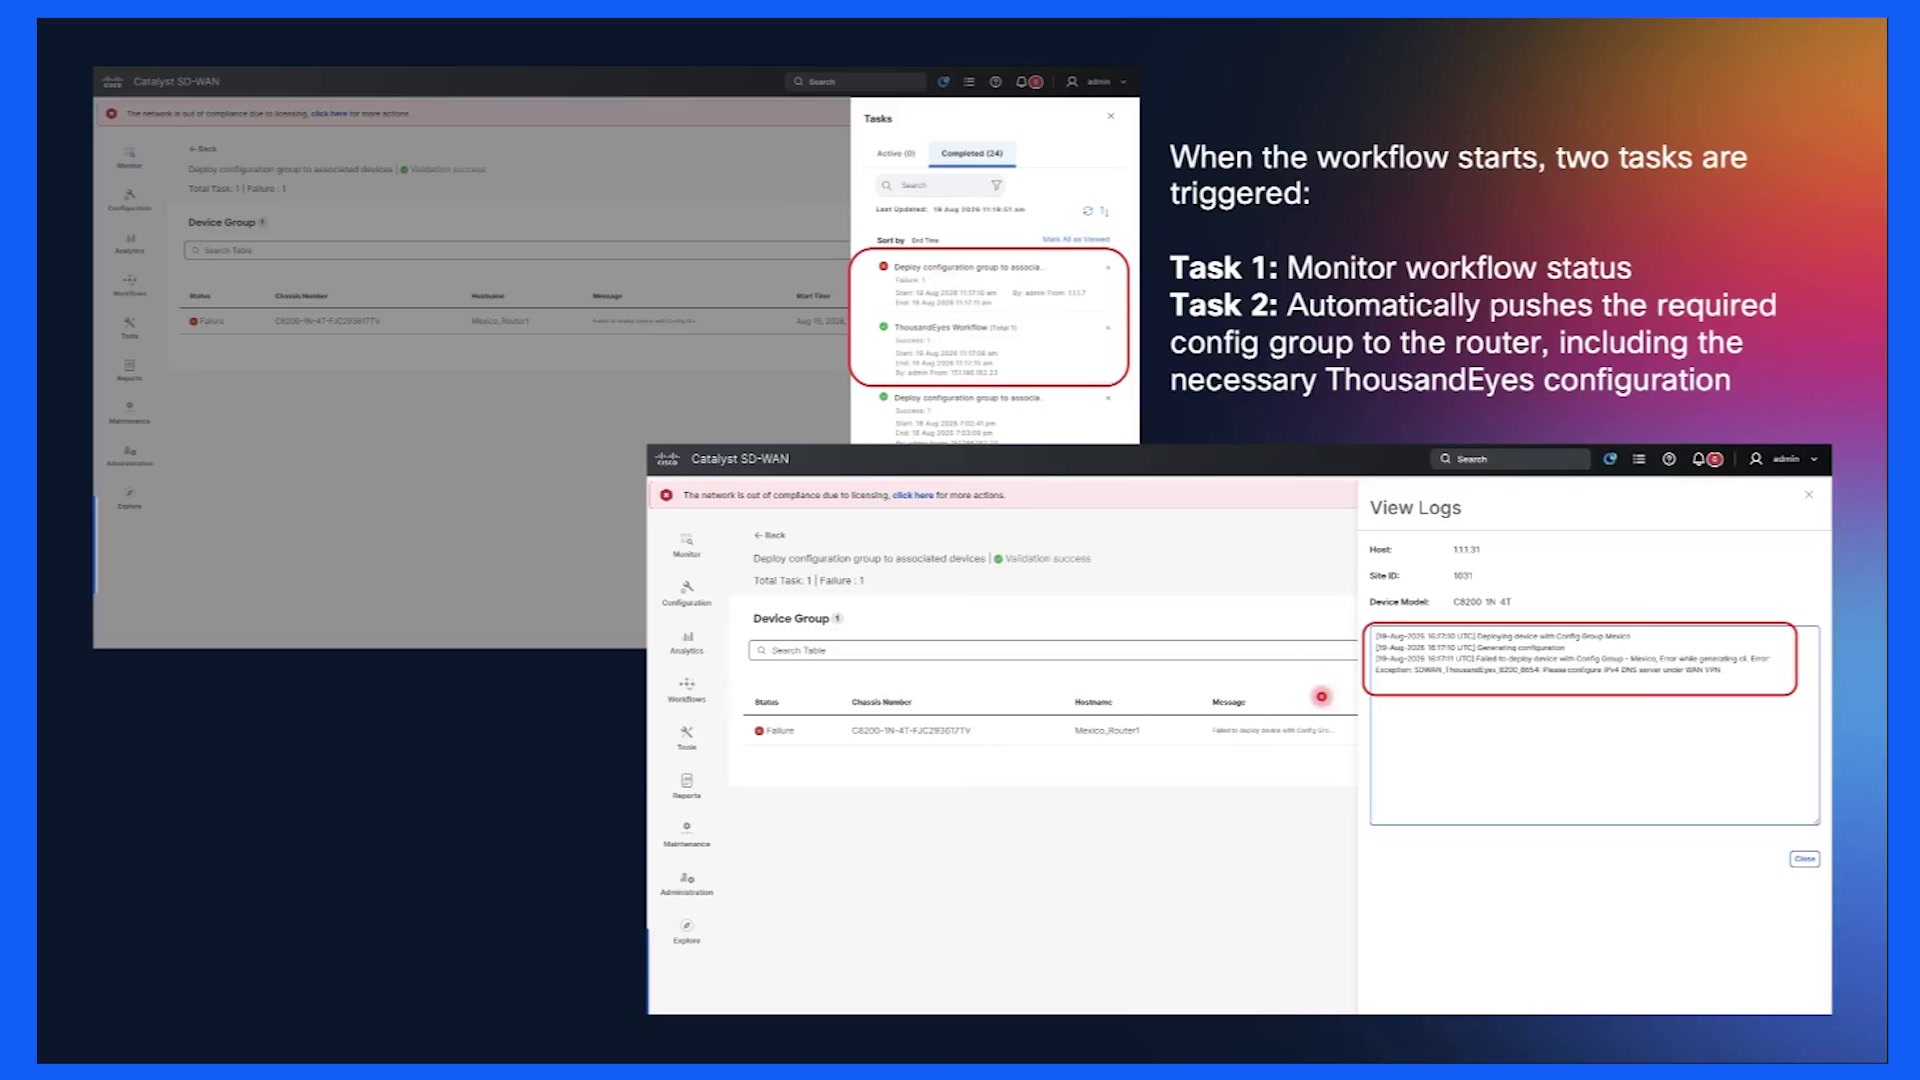Select the Completed (24) tab
This screenshot has width=1920, height=1080.
(x=972, y=153)
